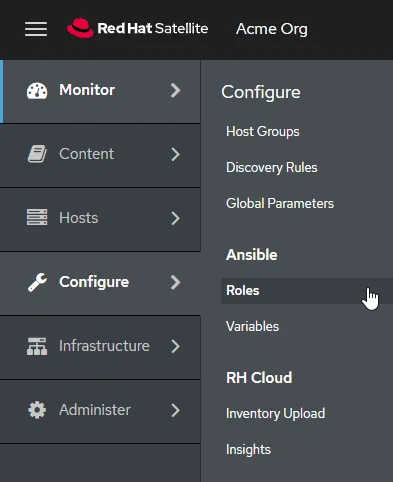Viewport: 393px width, 482px height.
Task: Toggle the hamburger navigation menu
Action: pyautogui.click(x=36, y=29)
